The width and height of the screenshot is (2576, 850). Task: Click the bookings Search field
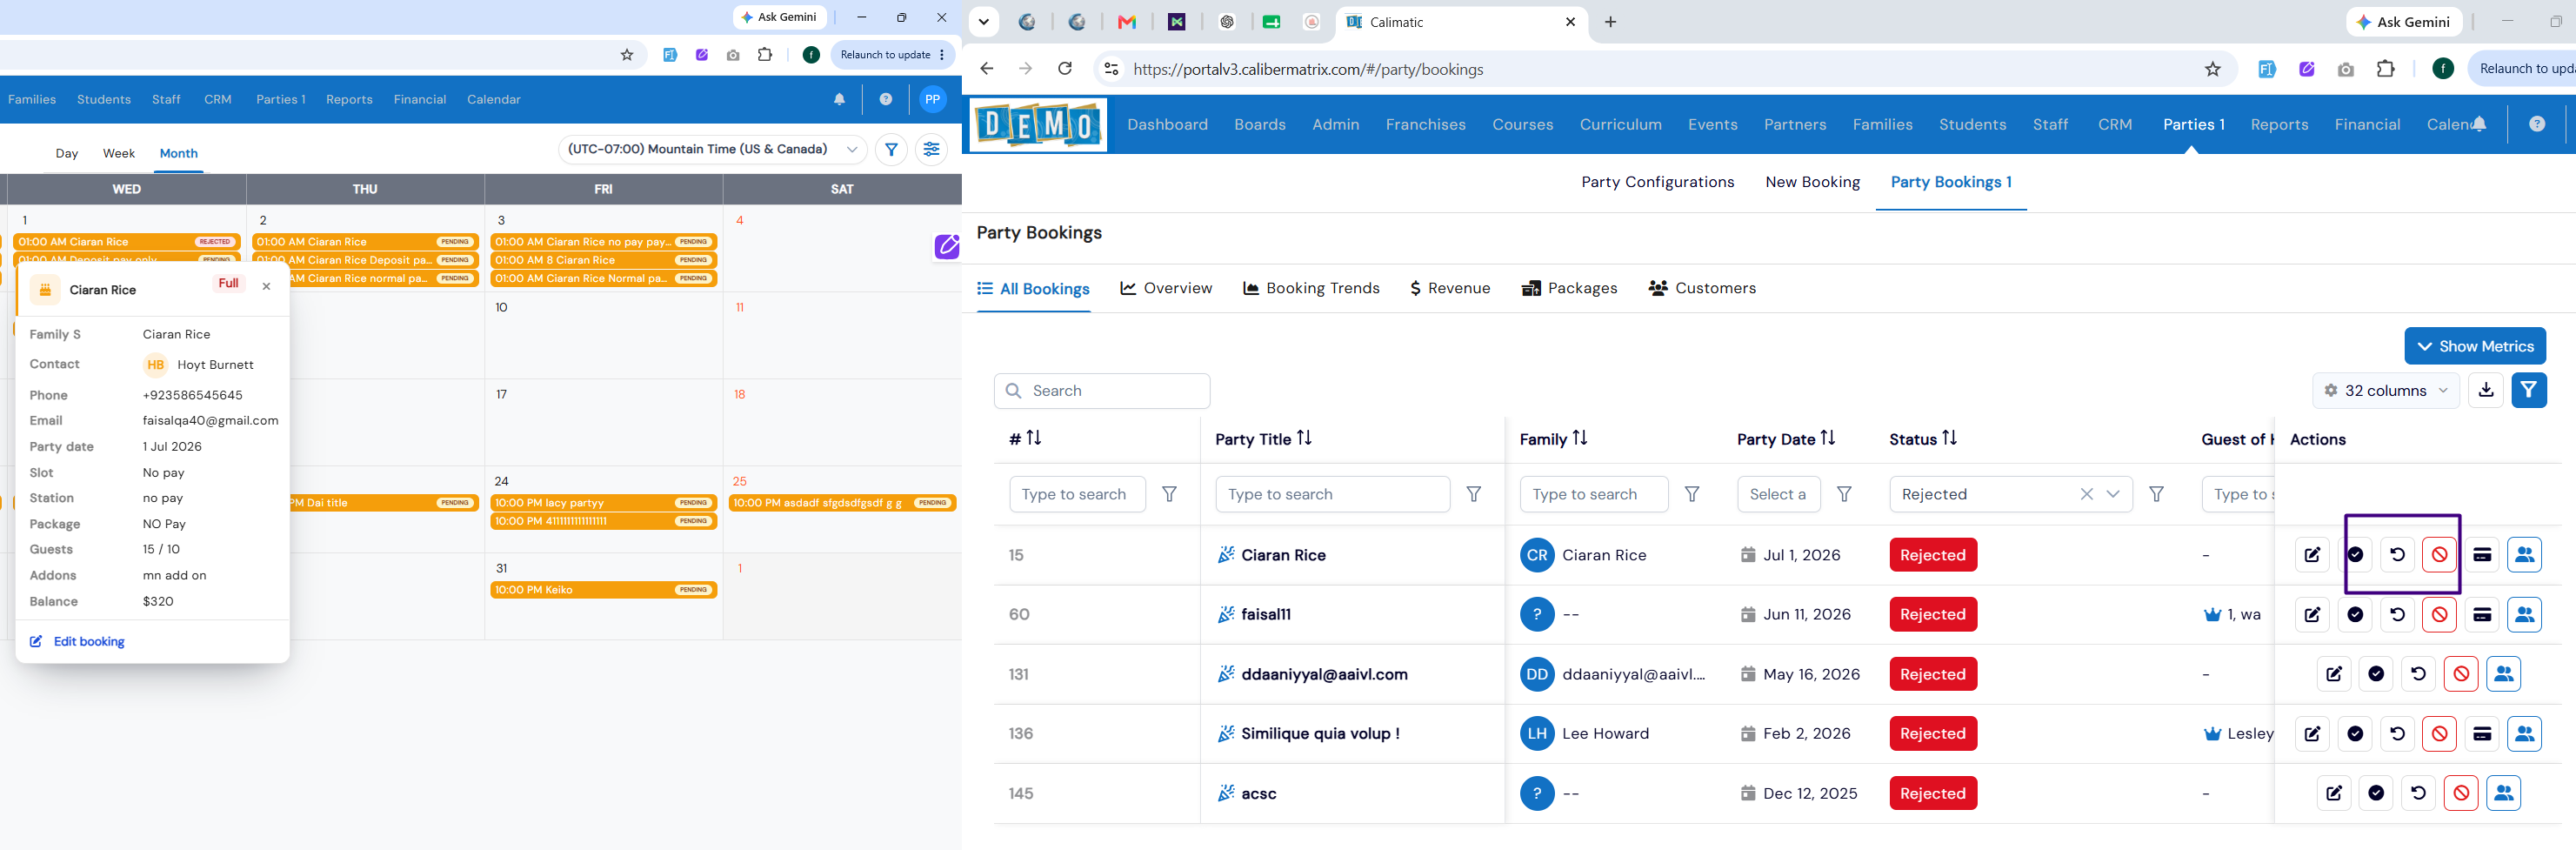[1101, 391]
